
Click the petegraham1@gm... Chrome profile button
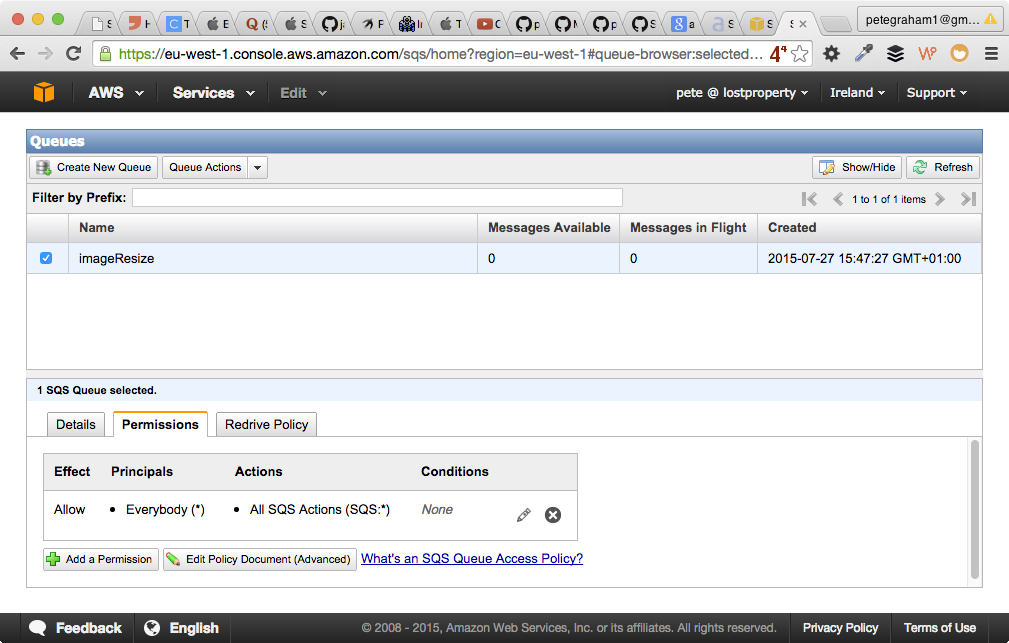930,19
